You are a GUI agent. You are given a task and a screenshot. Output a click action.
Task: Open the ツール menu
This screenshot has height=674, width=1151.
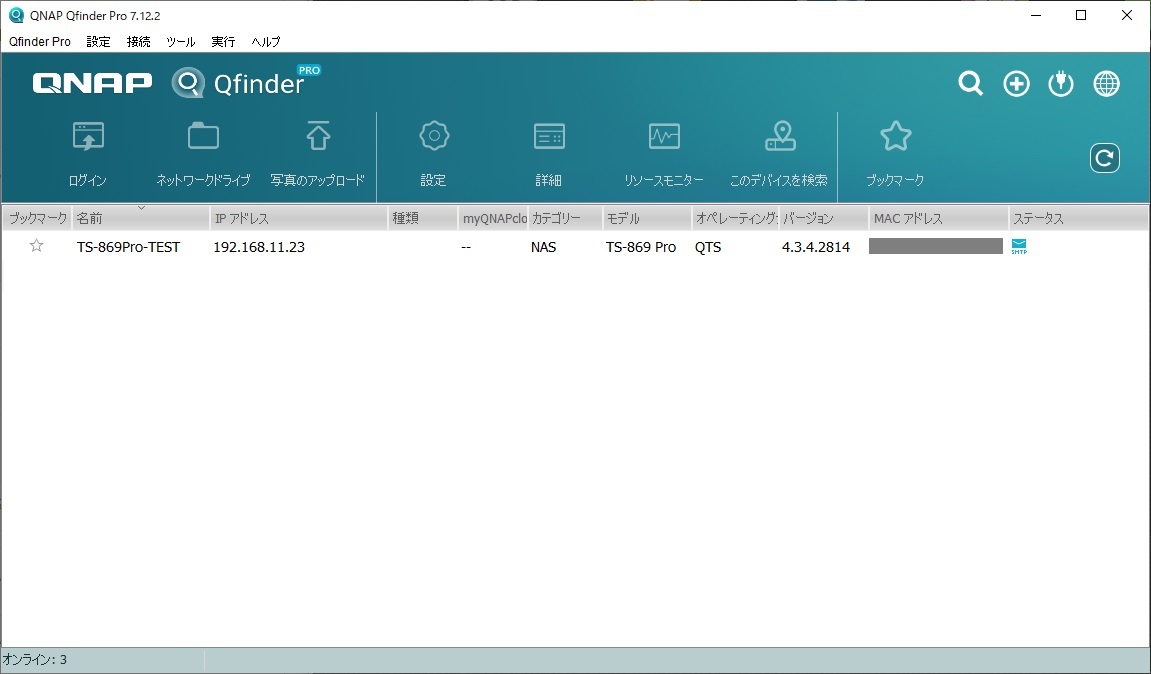point(181,42)
